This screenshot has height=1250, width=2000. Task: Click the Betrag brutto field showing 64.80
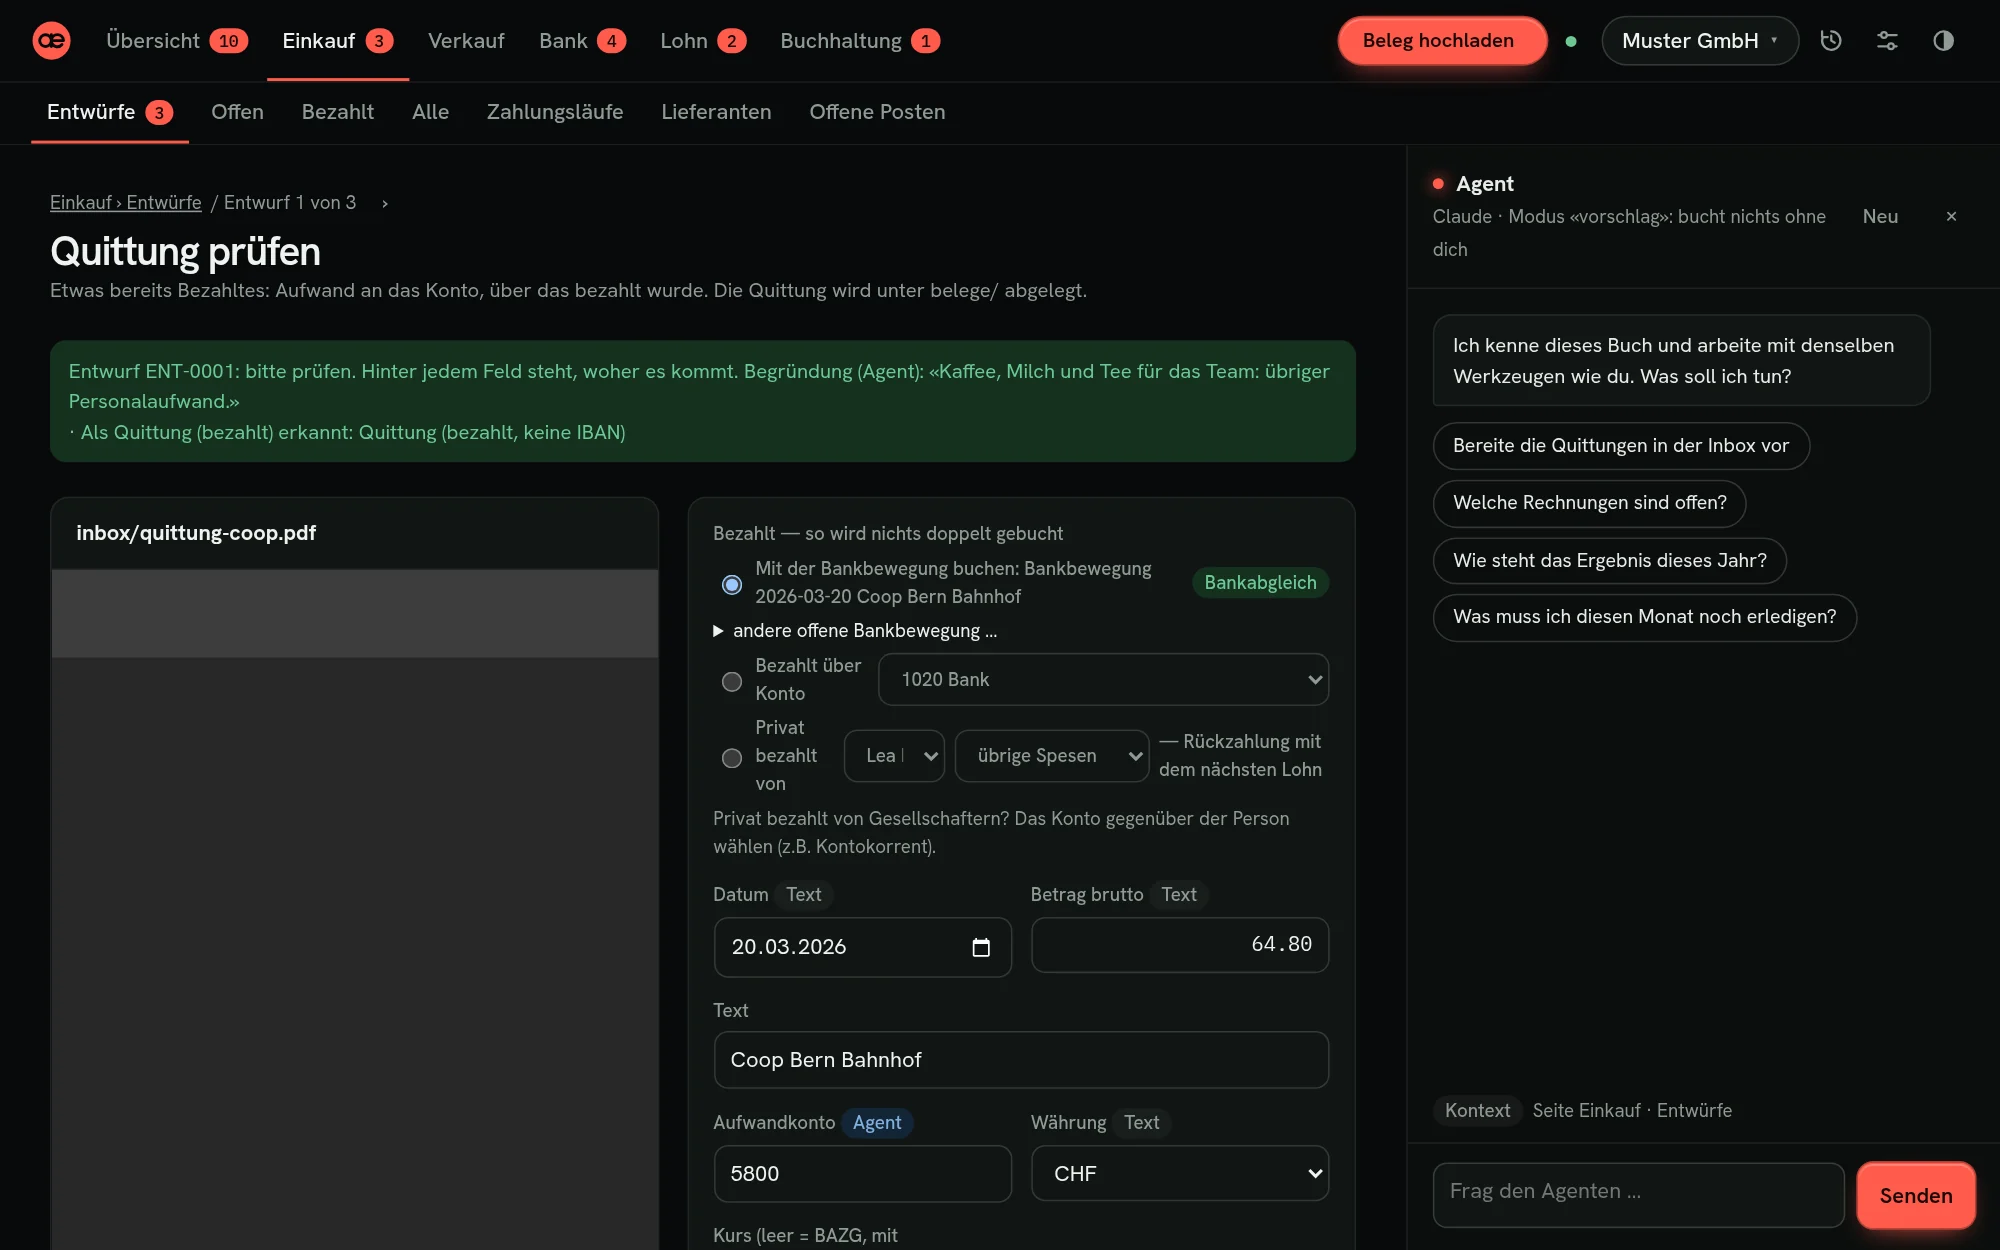1179,945
